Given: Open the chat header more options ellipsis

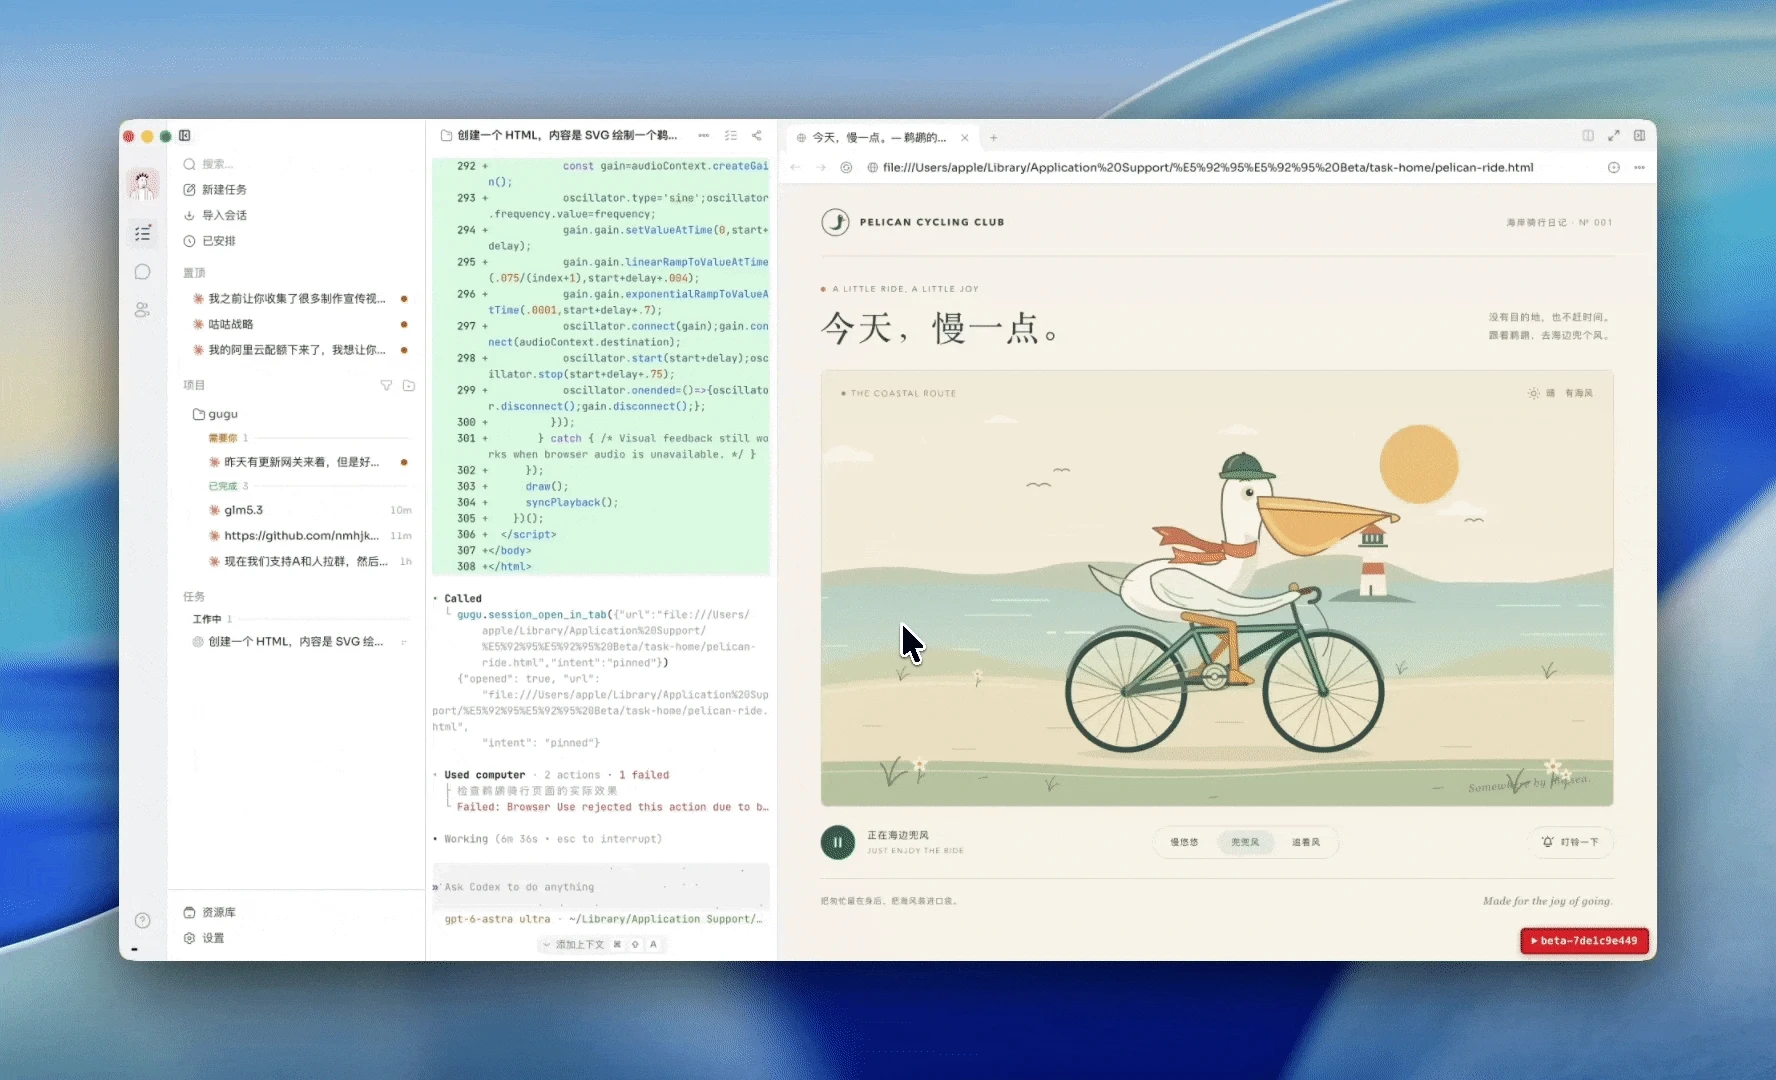Looking at the screenshot, I should (x=704, y=135).
